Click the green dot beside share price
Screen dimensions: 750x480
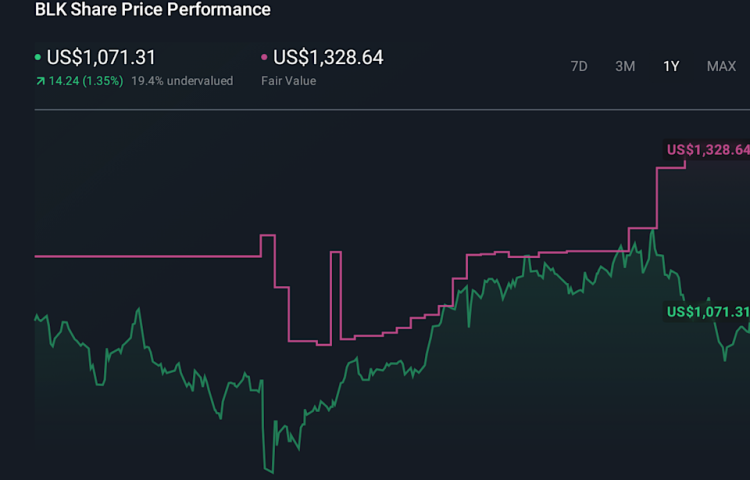tap(38, 58)
